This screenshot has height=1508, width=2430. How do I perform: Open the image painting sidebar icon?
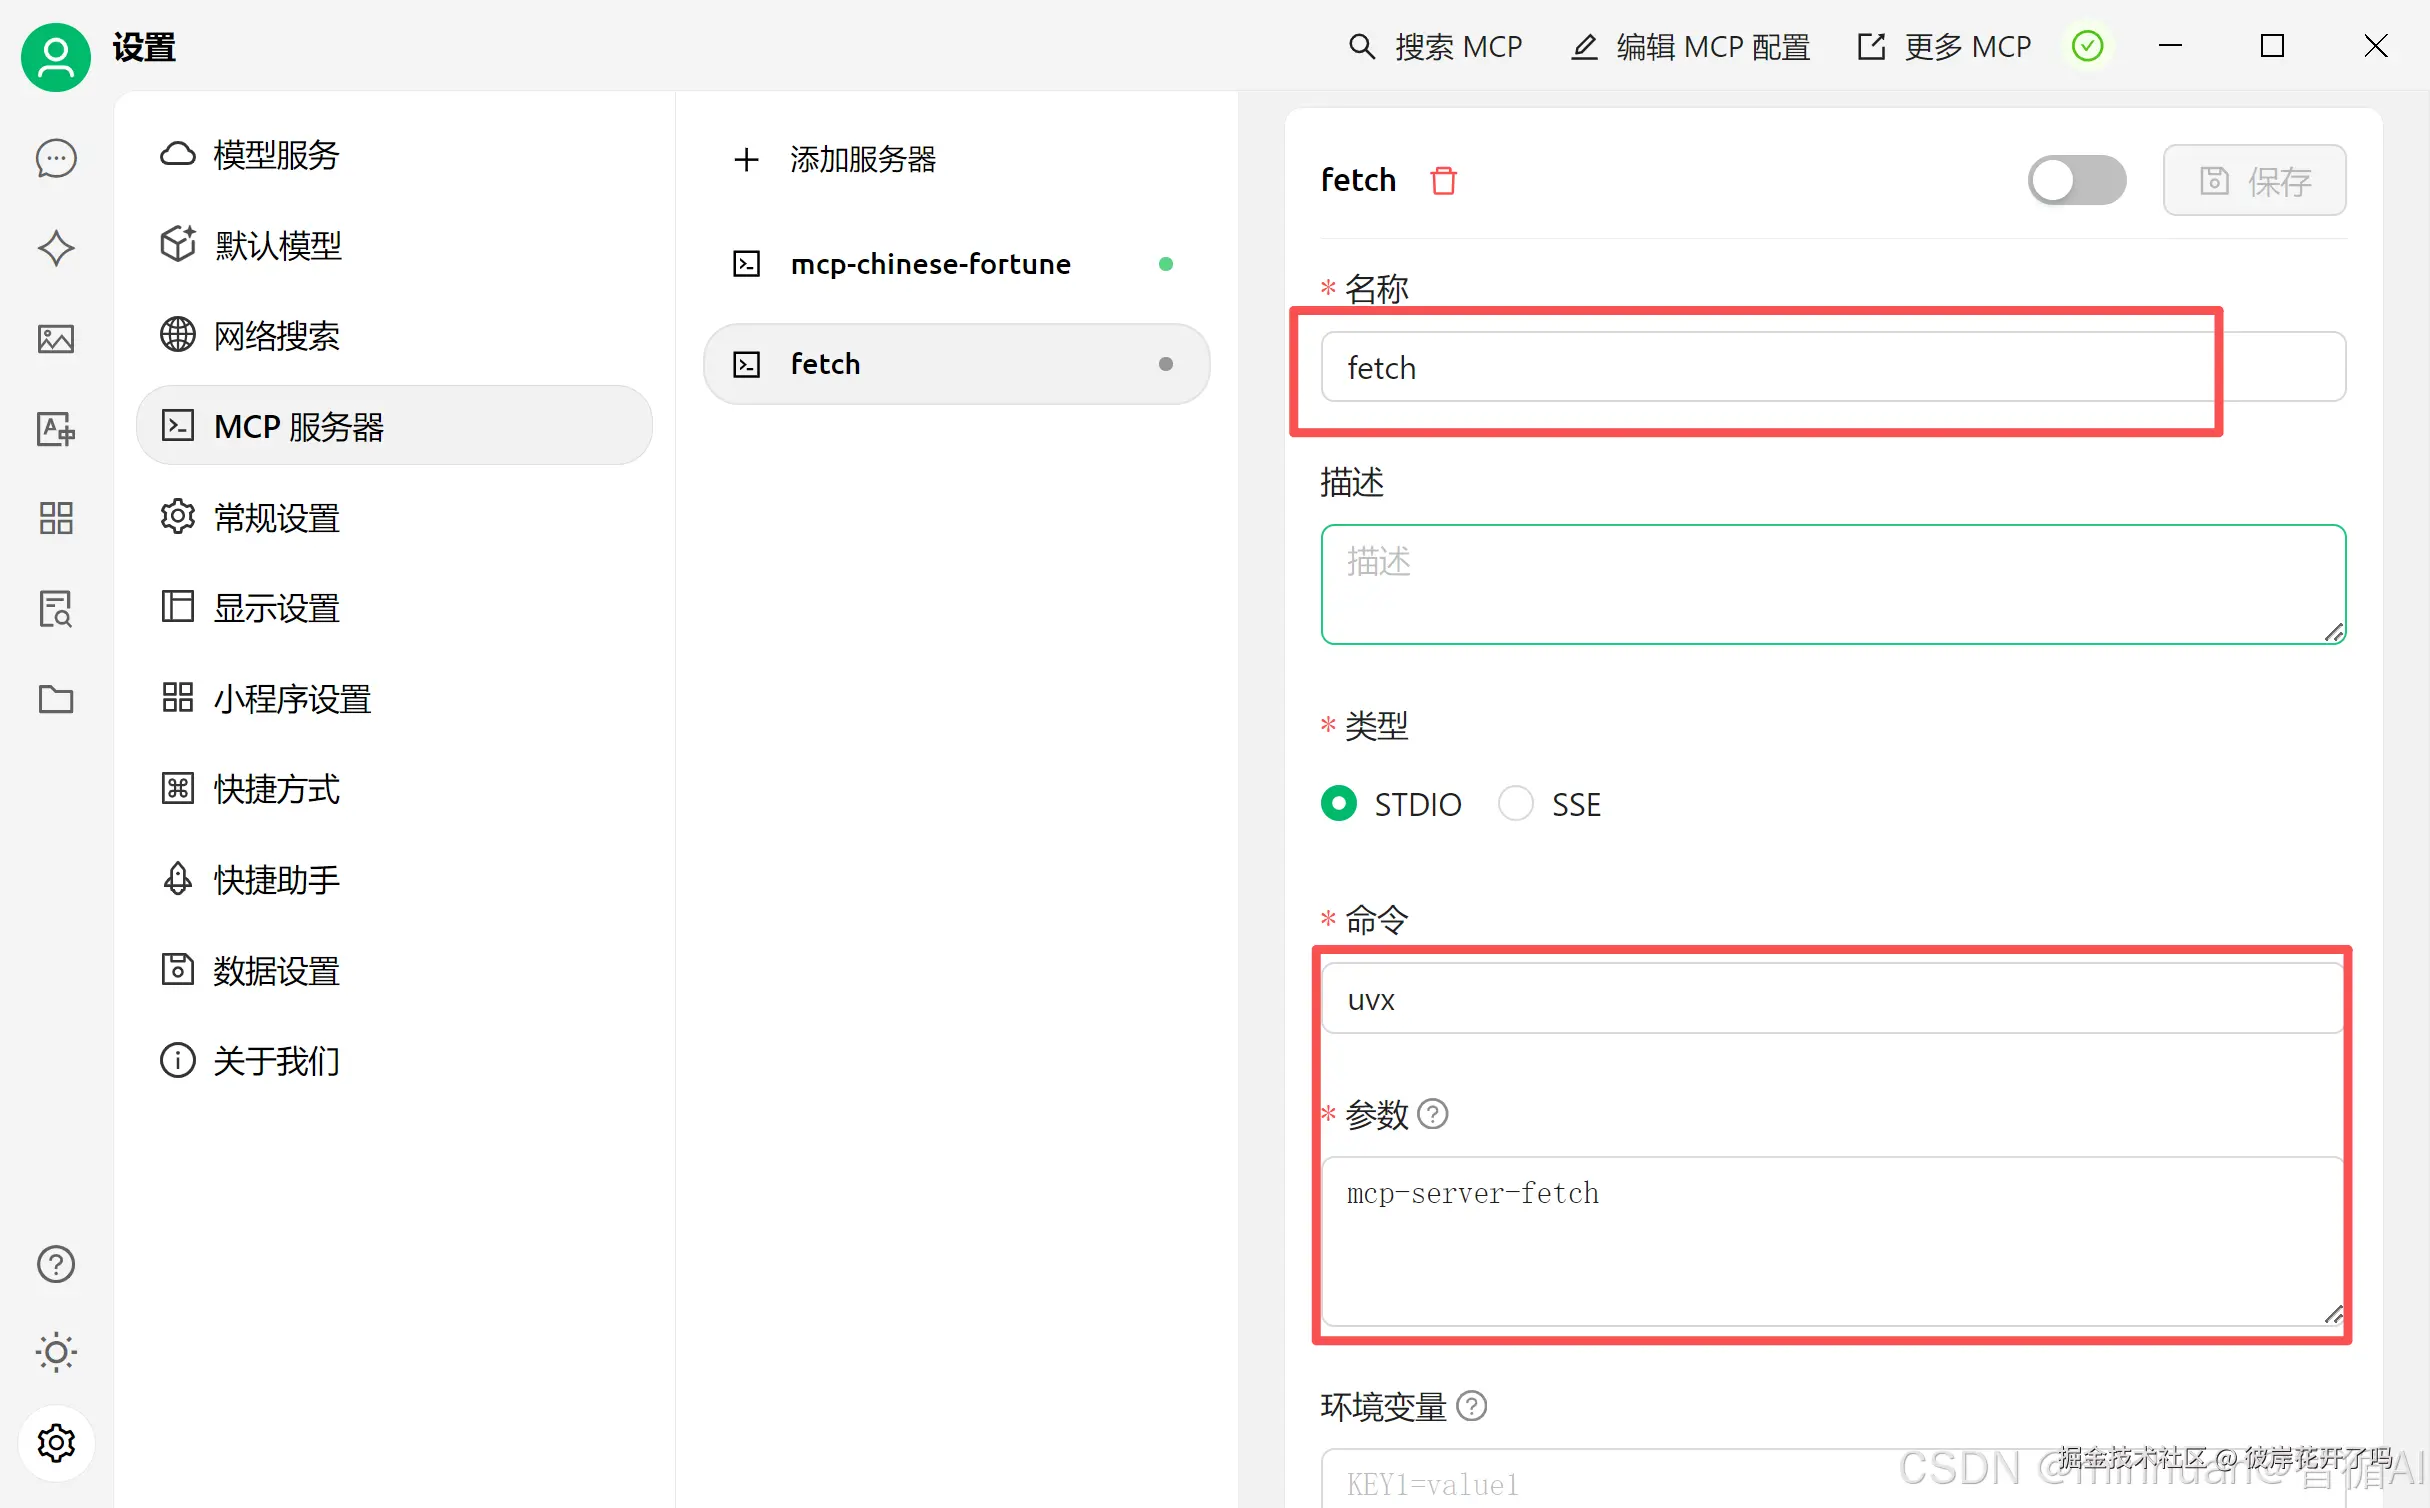tap(56, 339)
